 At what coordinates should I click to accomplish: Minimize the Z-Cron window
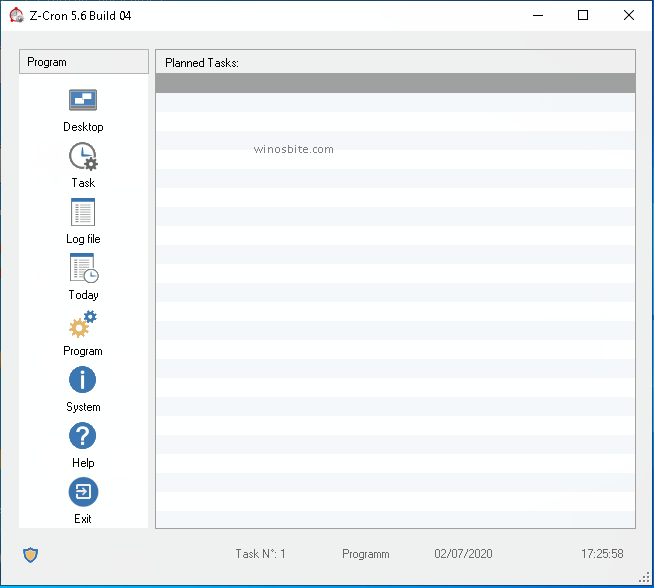tap(538, 15)
